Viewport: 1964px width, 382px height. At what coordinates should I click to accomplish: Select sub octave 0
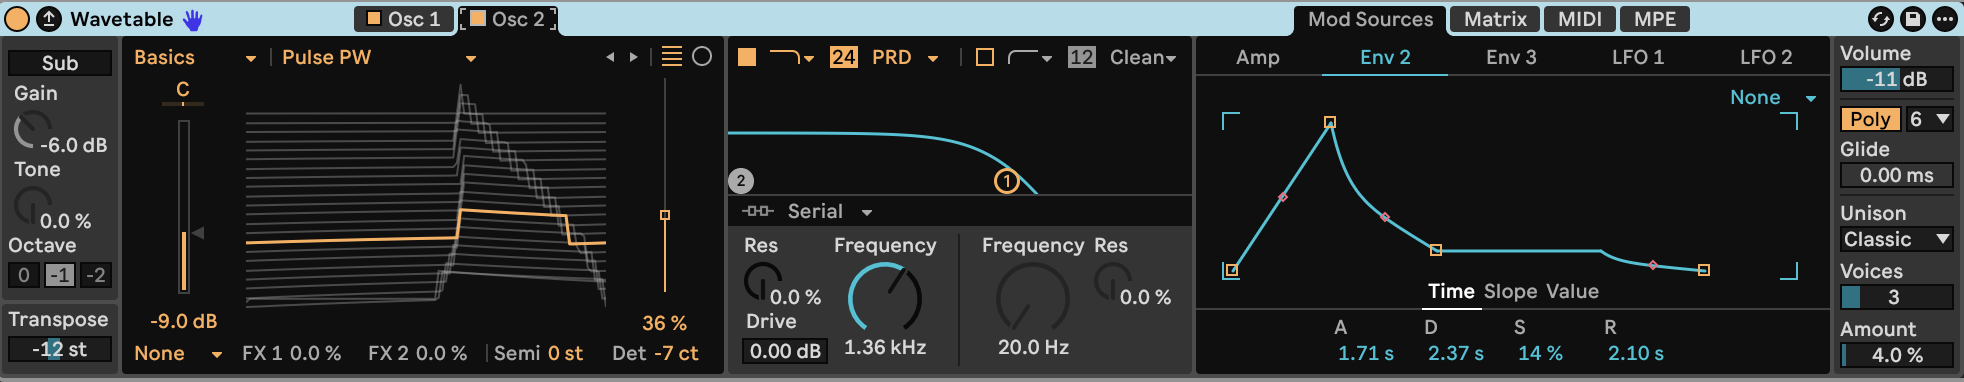pos(25,275)
